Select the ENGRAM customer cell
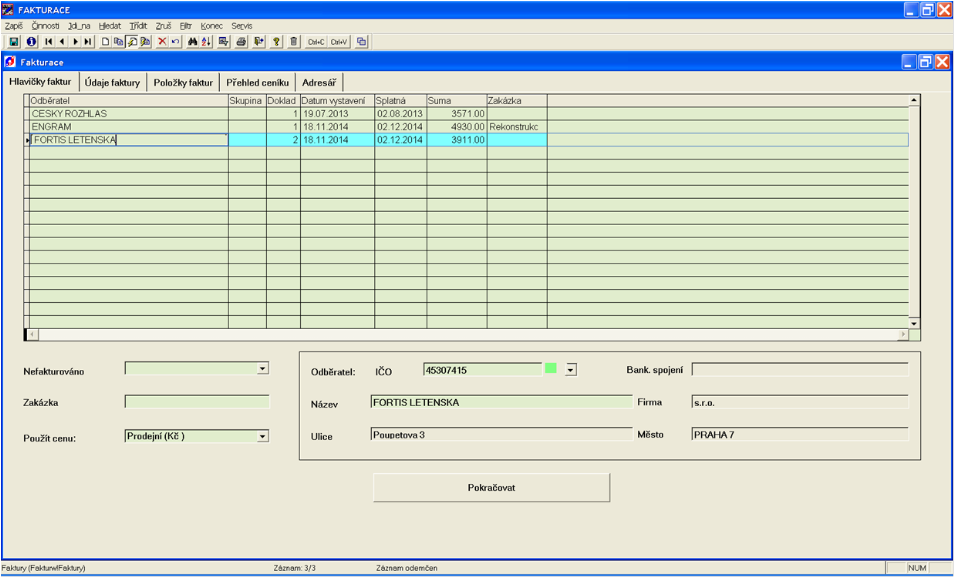Screen dimensions: 954x577 128,127
